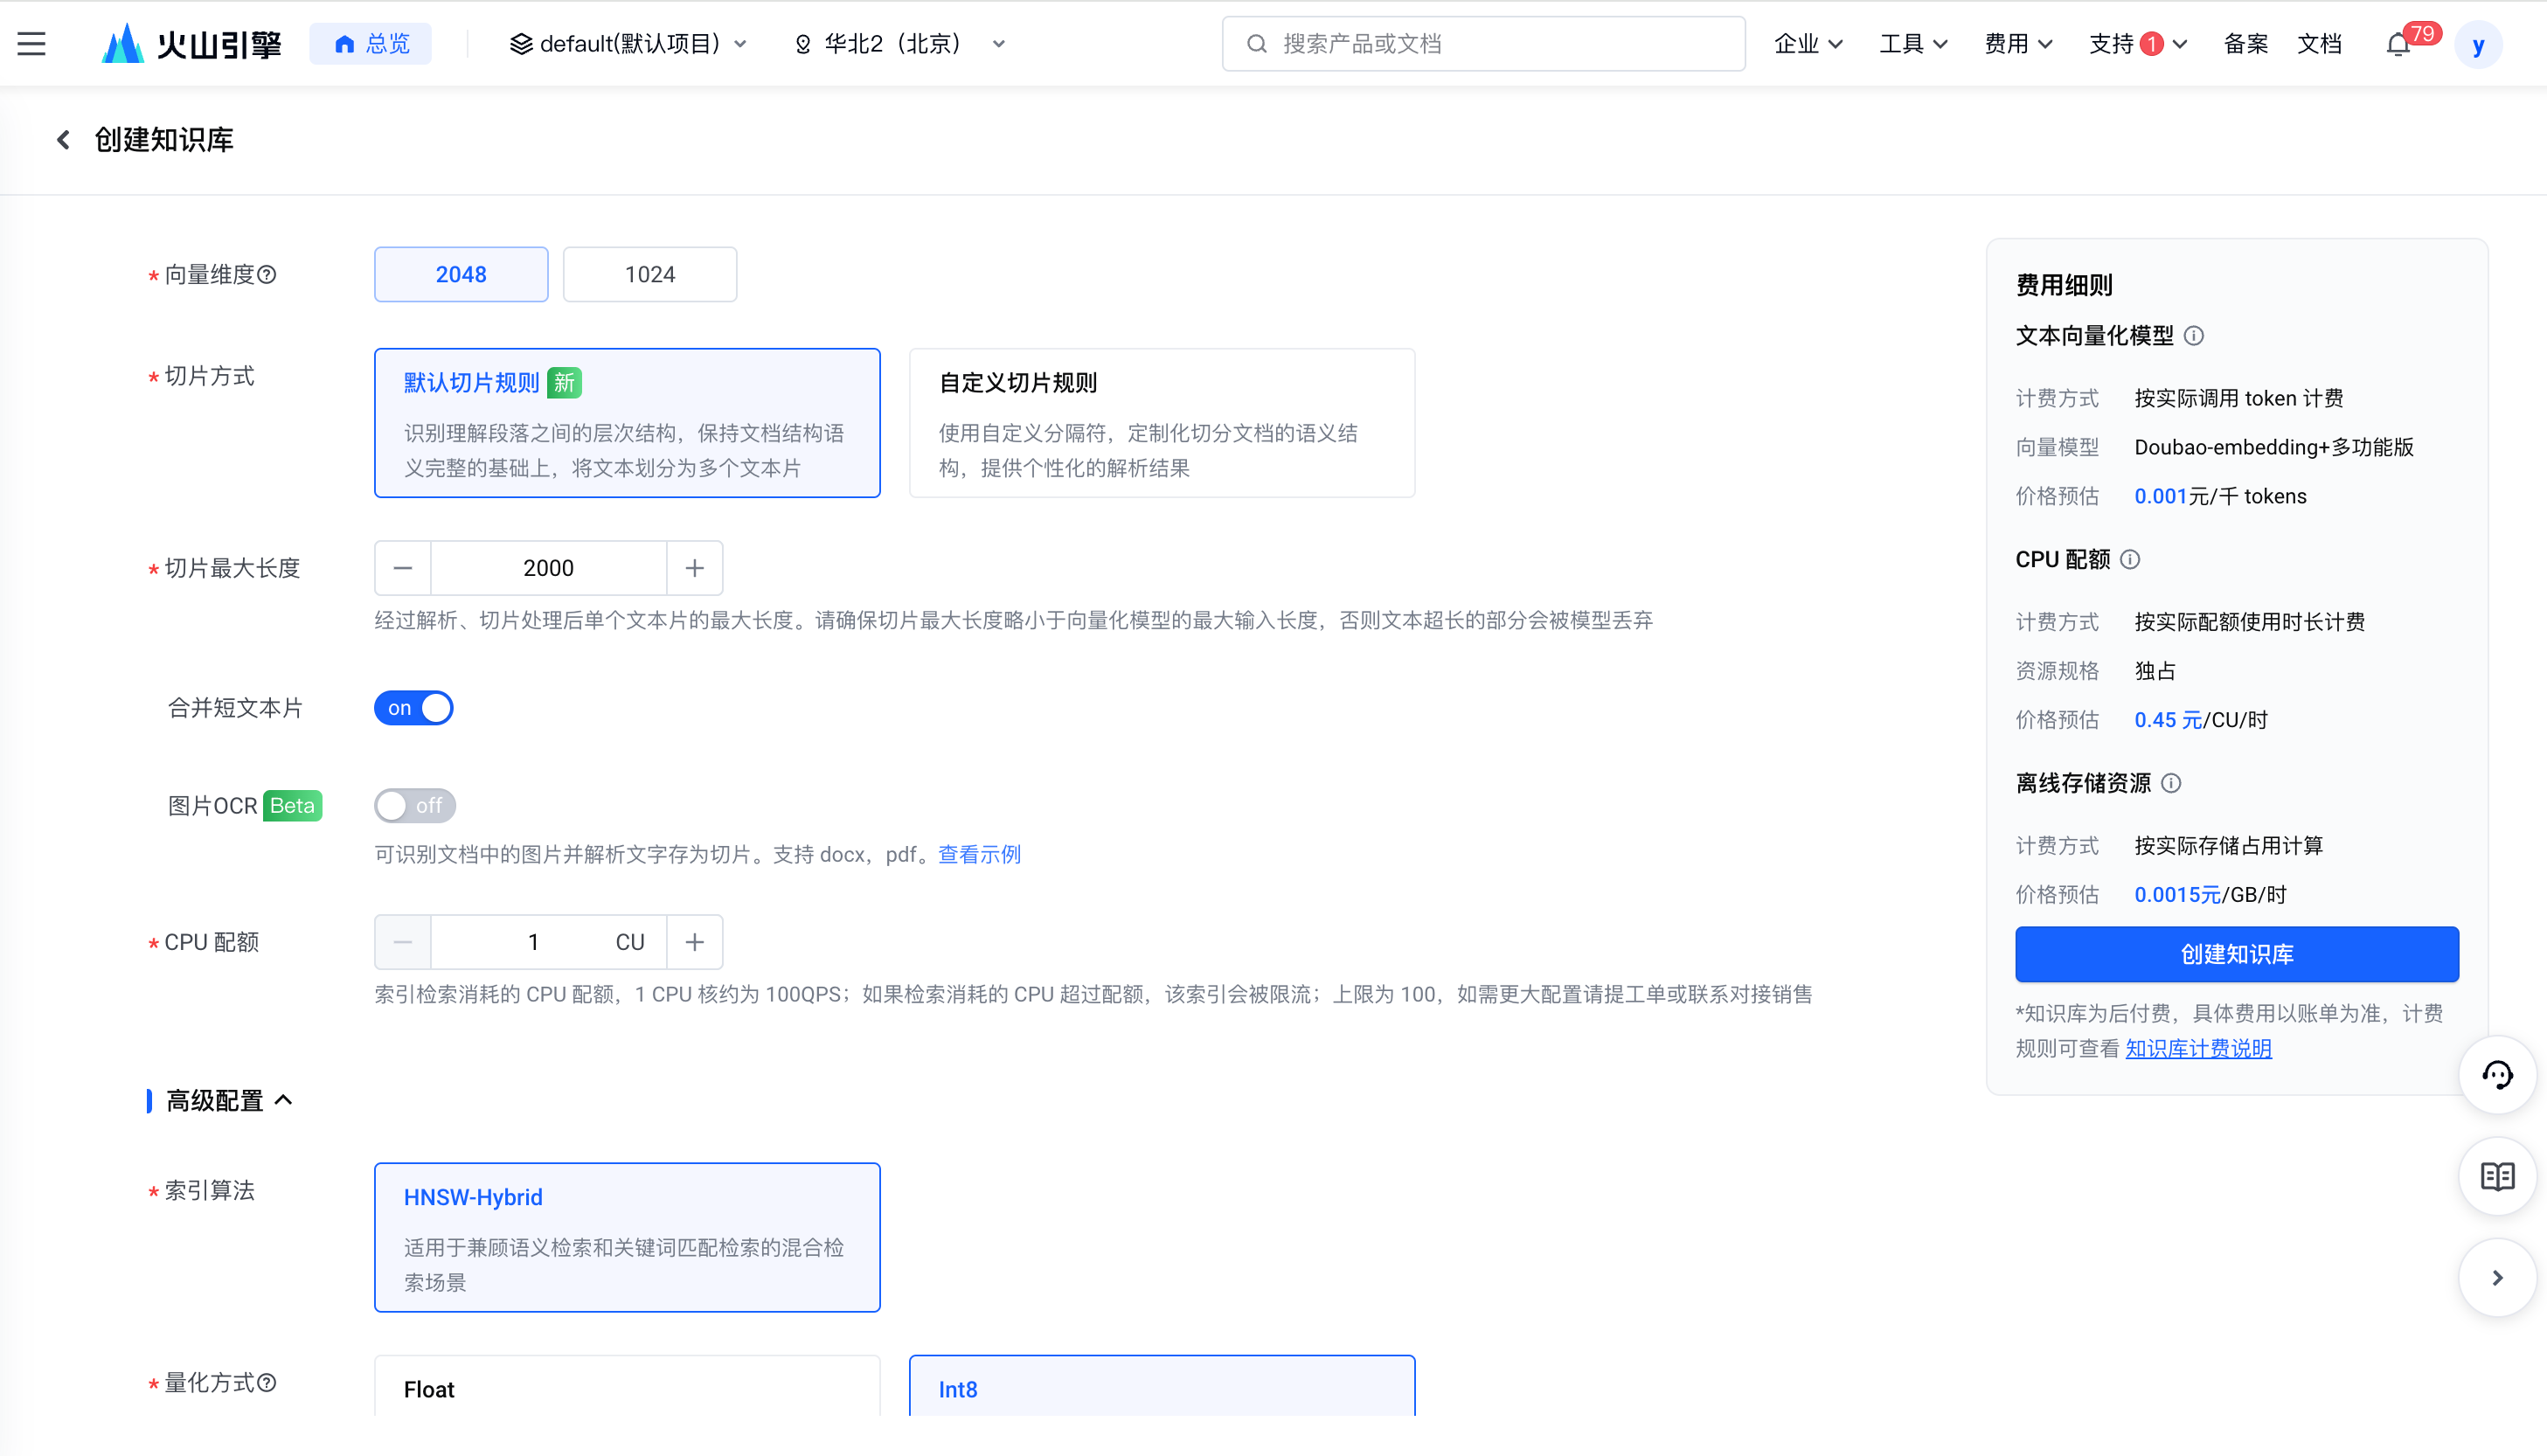
Task: Open the documentation book floating button
Action: click(2497, 1177)
